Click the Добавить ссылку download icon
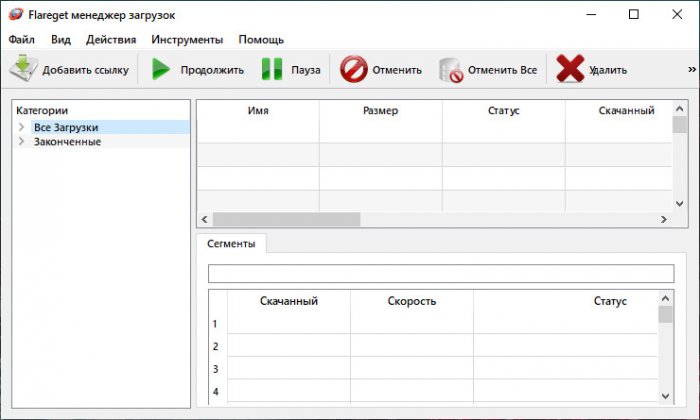Viewport: 700px width, 420px height. (x=24, y=70)
